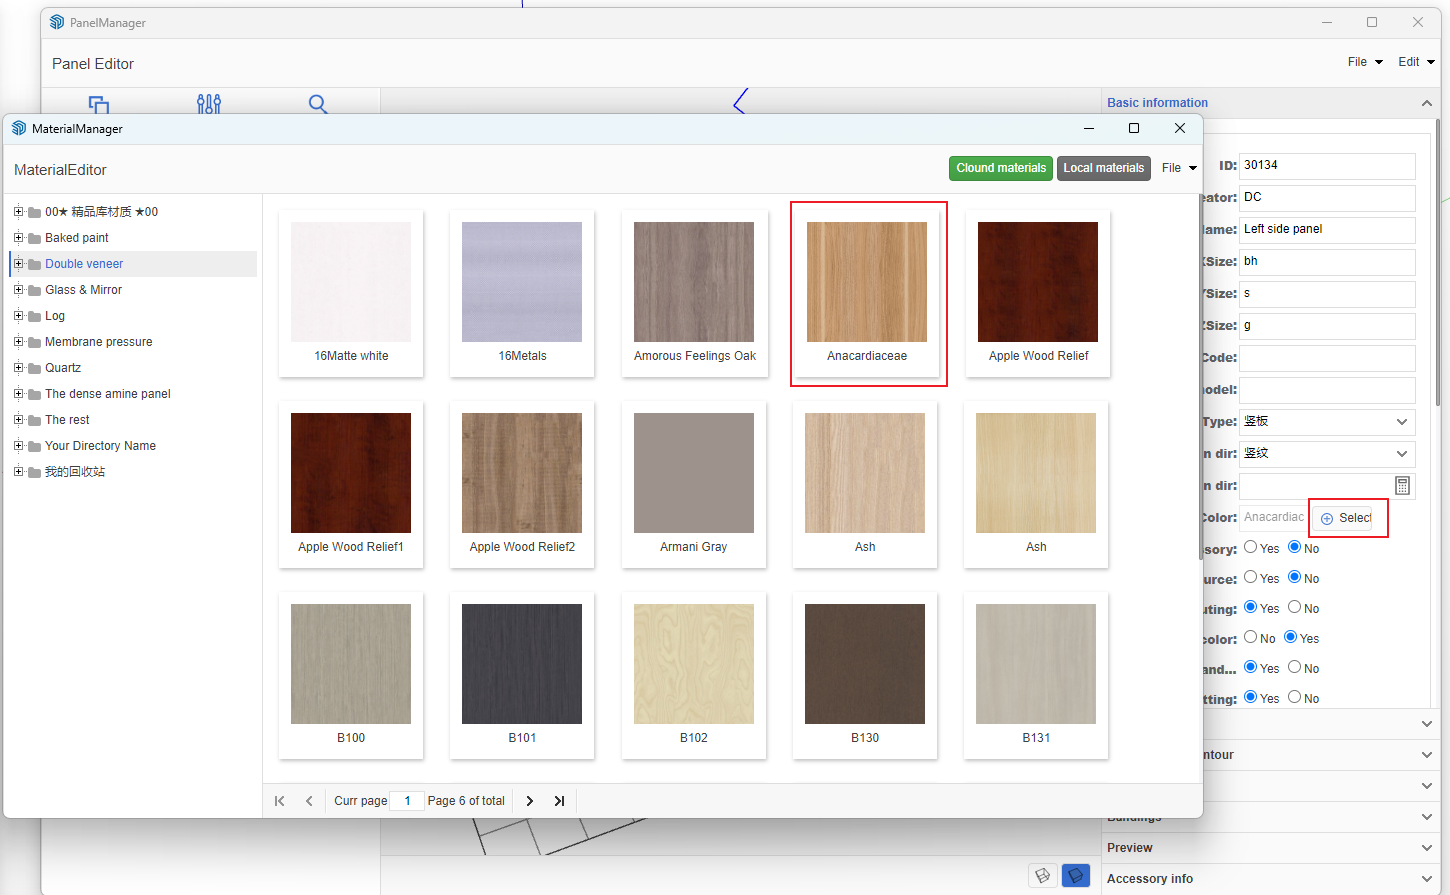Select Yes radio in the 'sory' row
Viewport: 1450px width, 895px height.
coord(1251,548)
